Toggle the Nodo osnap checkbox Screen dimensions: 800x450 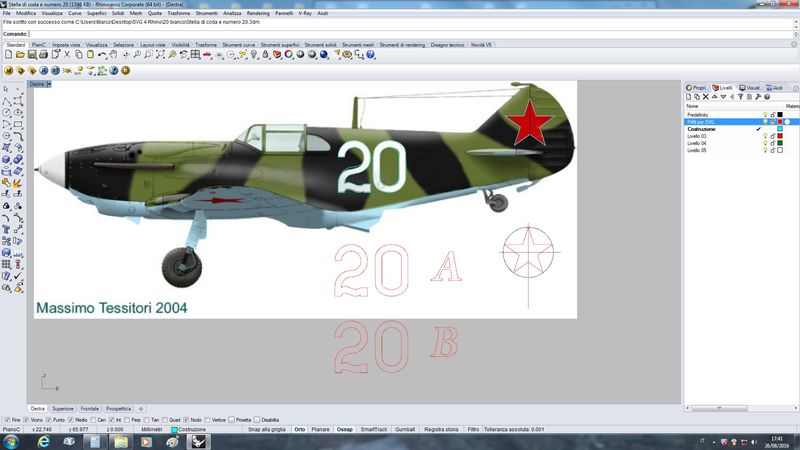coord(186,420)
